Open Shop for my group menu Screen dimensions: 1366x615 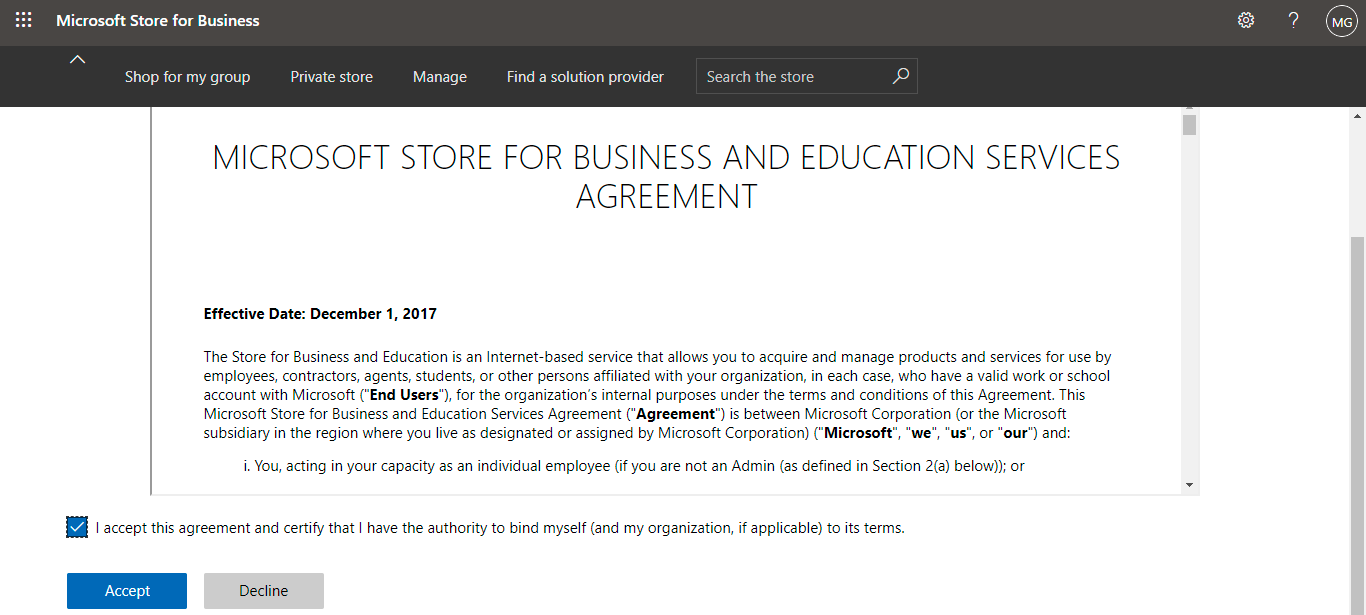pos(188,76)
